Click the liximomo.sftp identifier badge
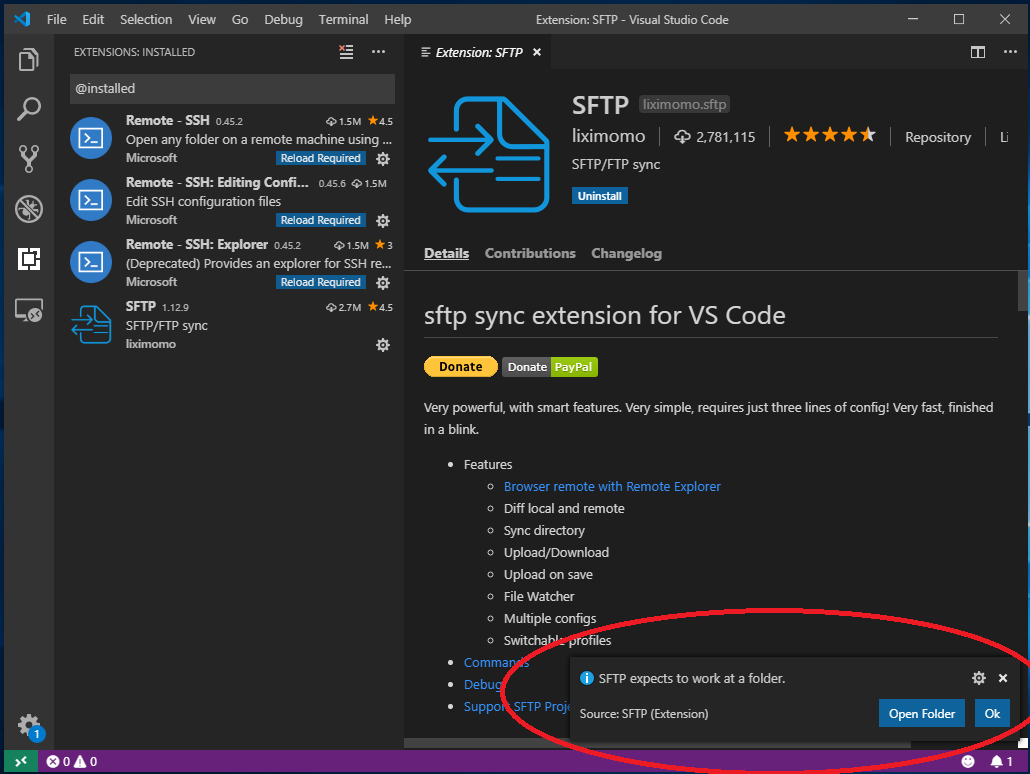1030x774 pixels. coord(684,104)
